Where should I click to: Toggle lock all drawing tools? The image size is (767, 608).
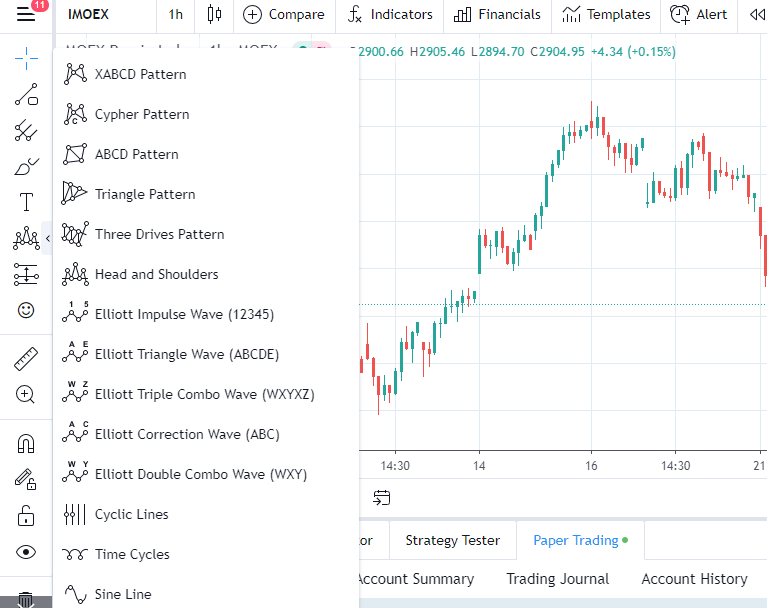[x=26, y=516]
